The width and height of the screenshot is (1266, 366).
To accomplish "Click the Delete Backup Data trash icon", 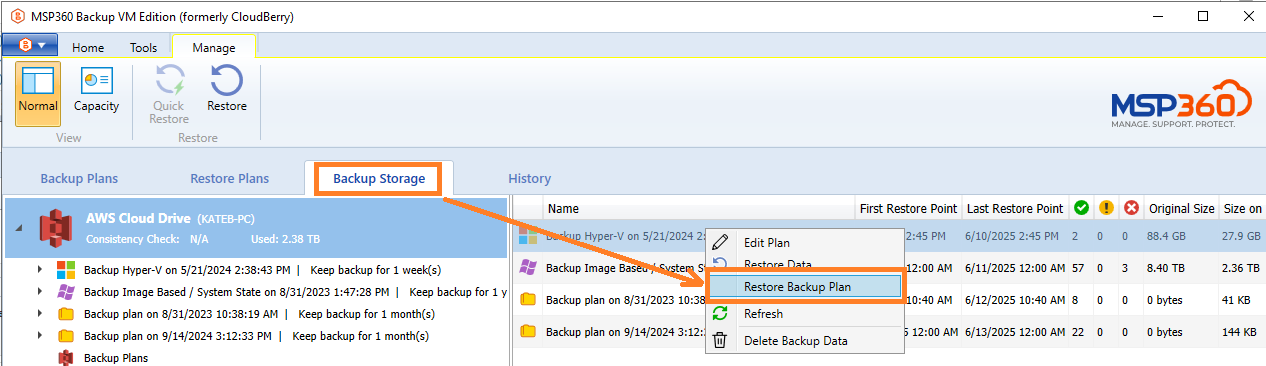I will (719, 340).
